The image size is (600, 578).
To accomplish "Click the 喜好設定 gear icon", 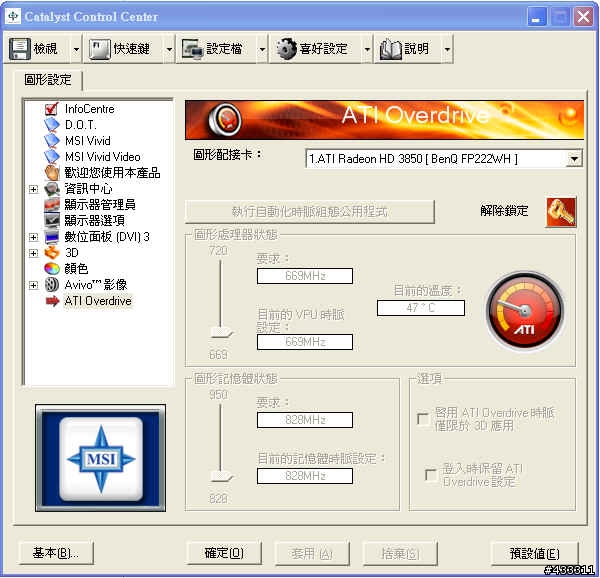I will [x=286, y=49].
